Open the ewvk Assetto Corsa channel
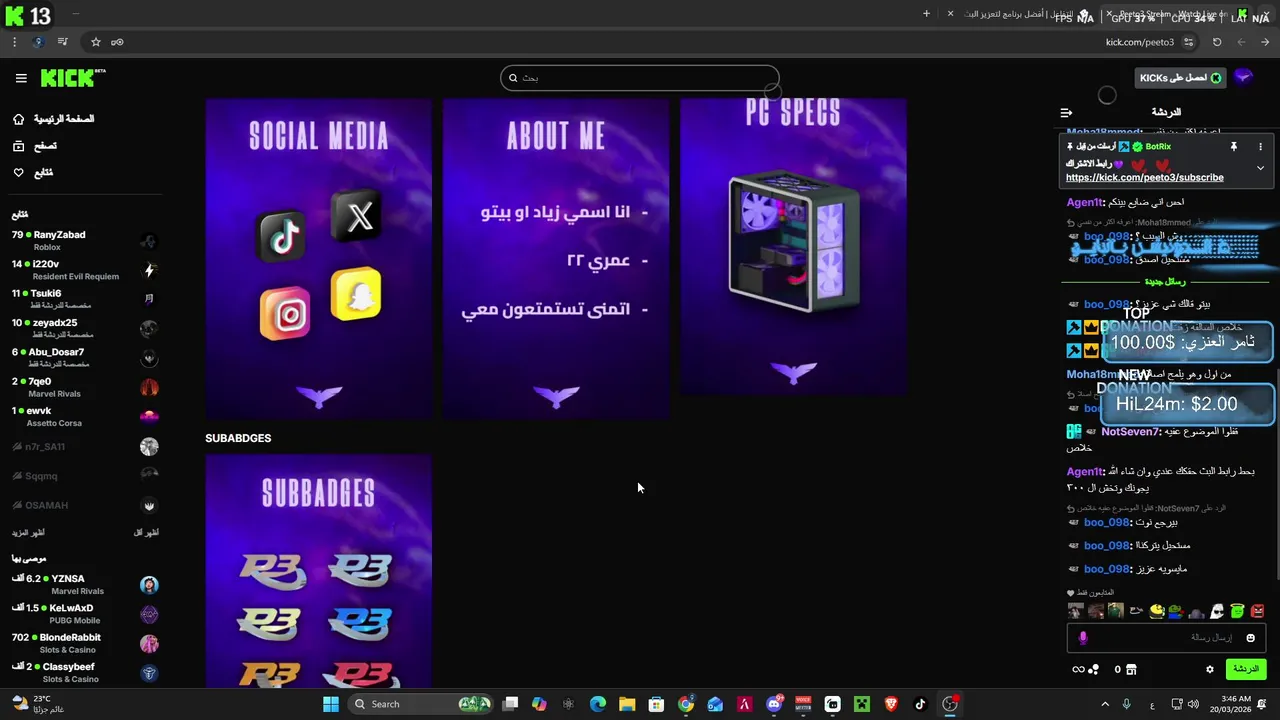 84,416
